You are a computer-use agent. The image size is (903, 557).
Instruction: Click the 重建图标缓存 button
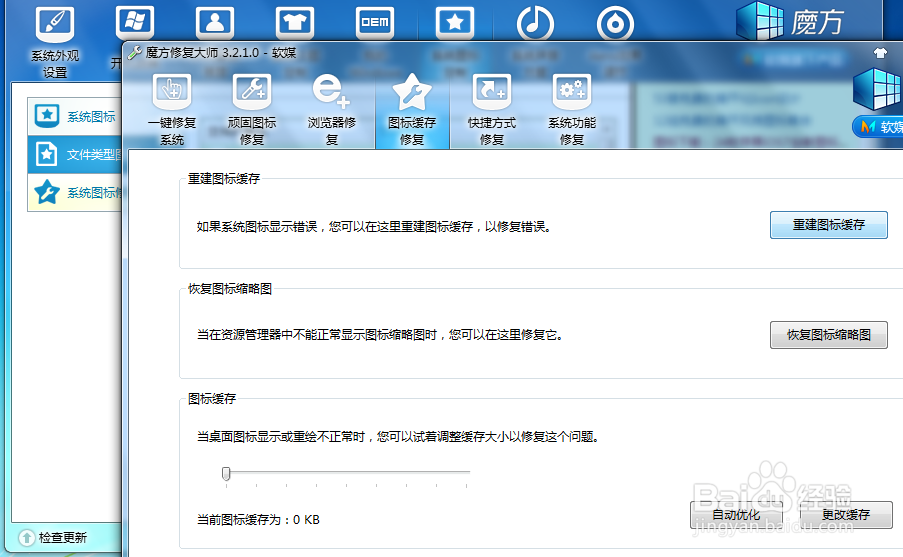coord(829,225)
